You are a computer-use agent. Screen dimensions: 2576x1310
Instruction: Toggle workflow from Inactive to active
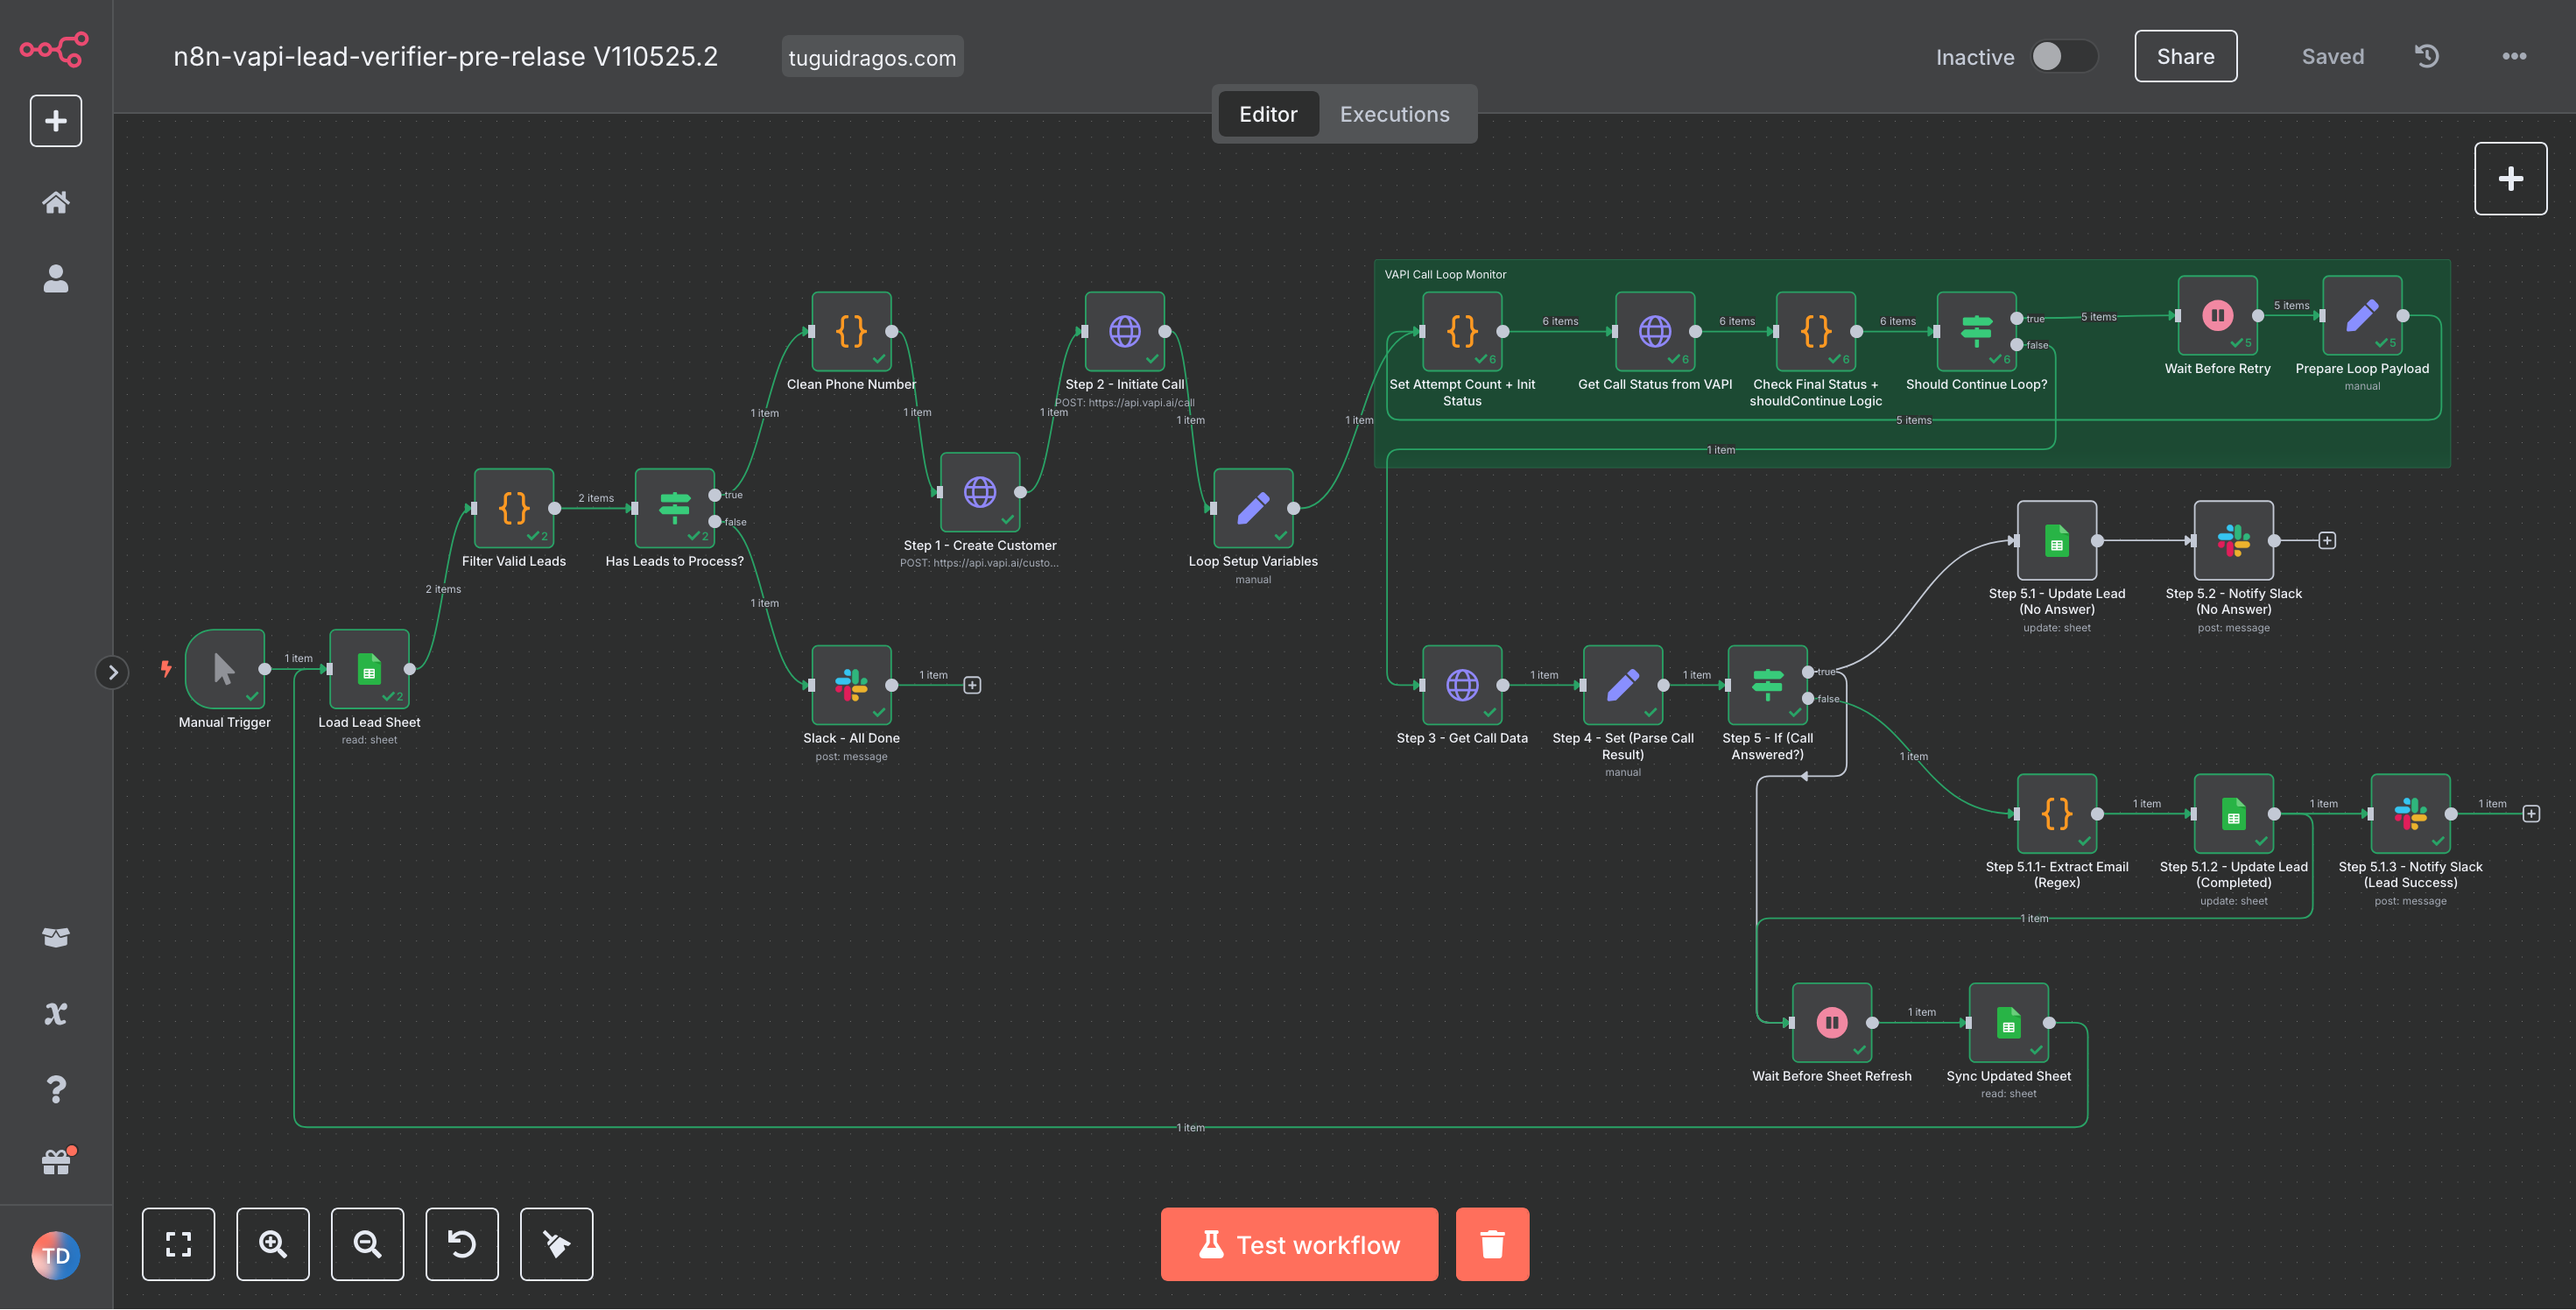pos(2062,56)
